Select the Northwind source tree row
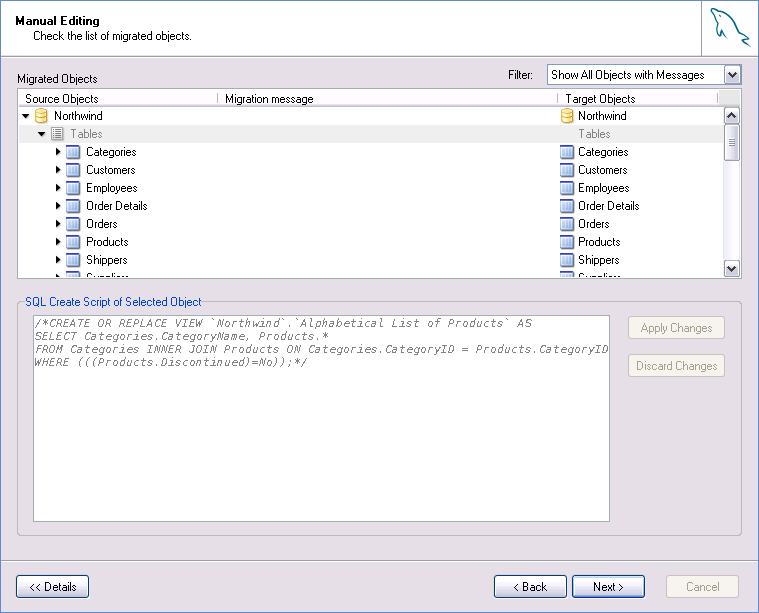The image size is (759, 613). pyautogui.click(x=371, y=116)
